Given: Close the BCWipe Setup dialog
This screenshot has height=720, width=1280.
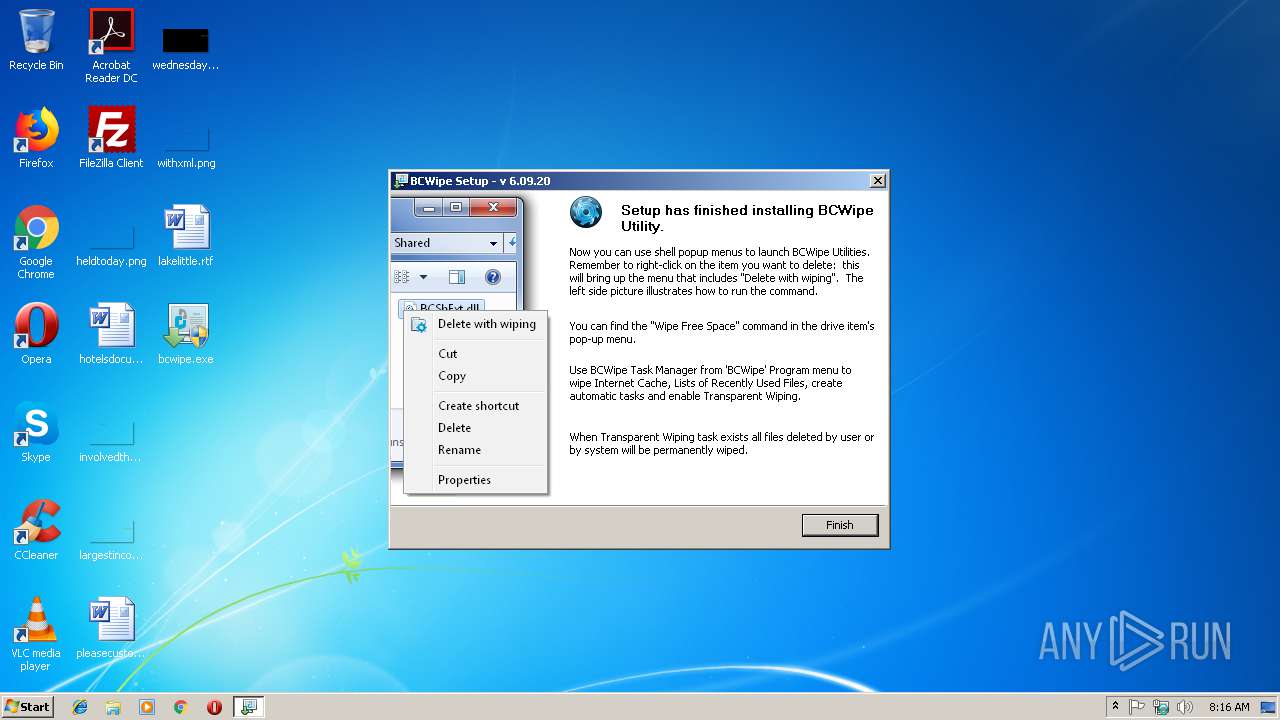Looking at the screenshot, I should coord(877,181).
